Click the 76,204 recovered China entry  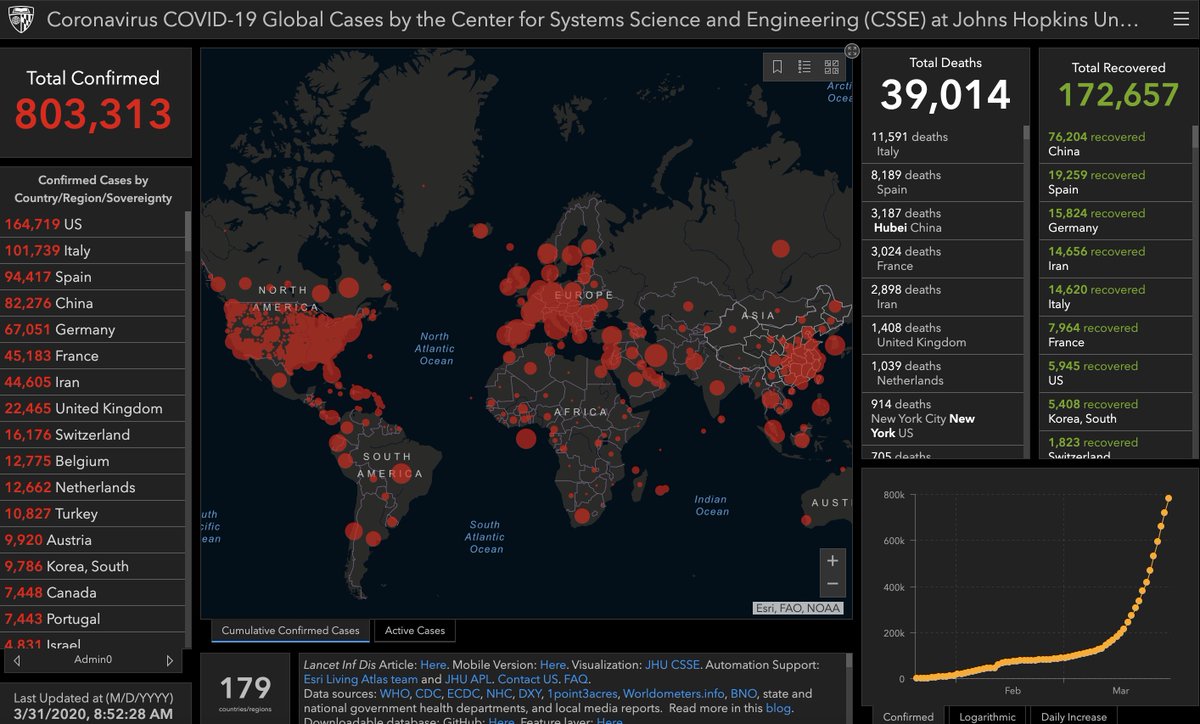1114,144
